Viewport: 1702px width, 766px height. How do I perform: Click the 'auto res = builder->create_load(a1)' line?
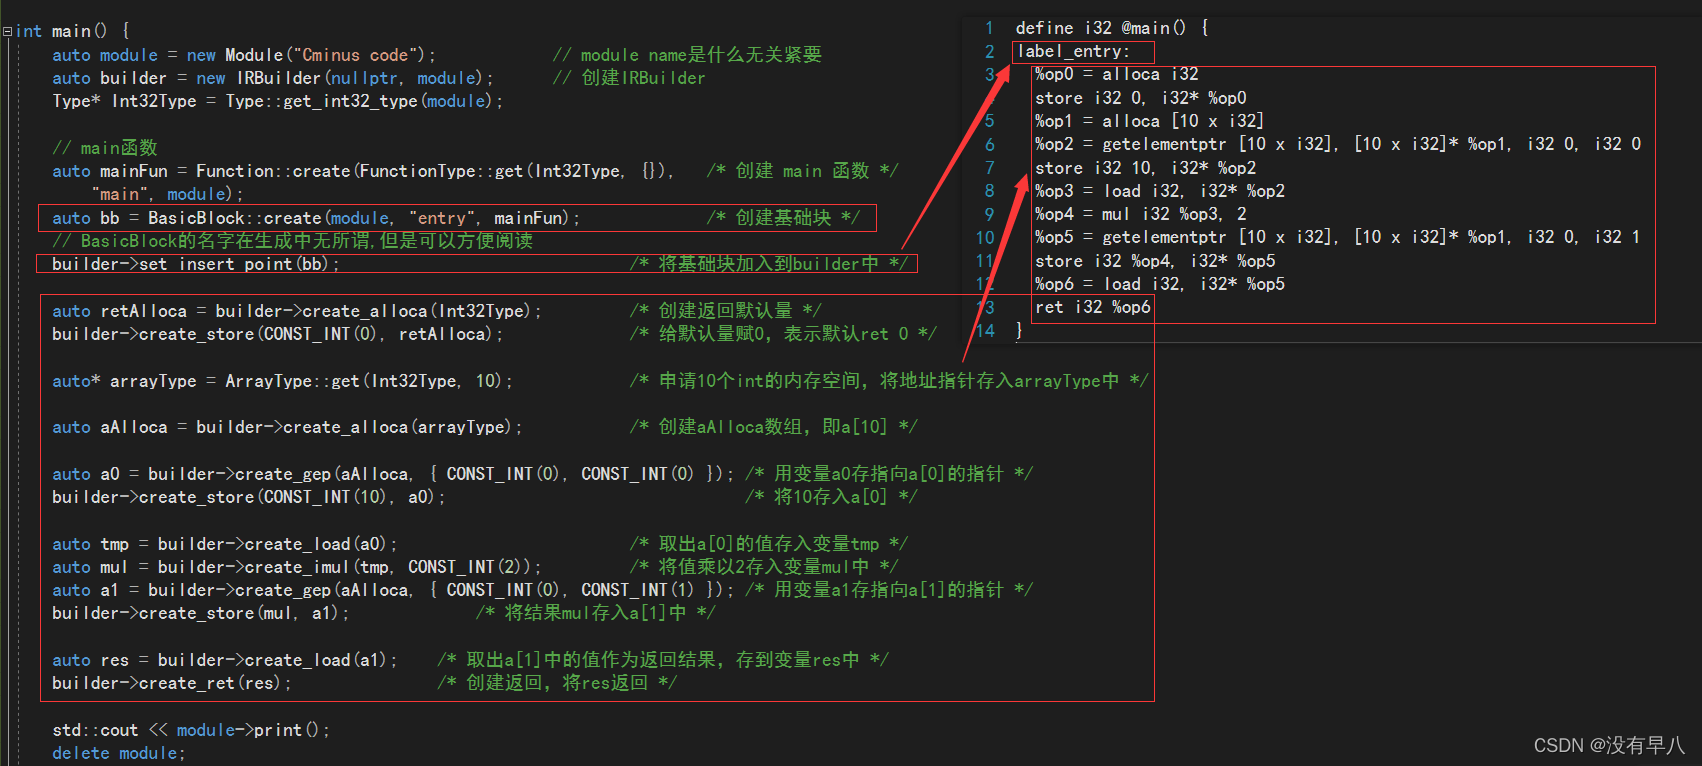(x=225, y=660)
